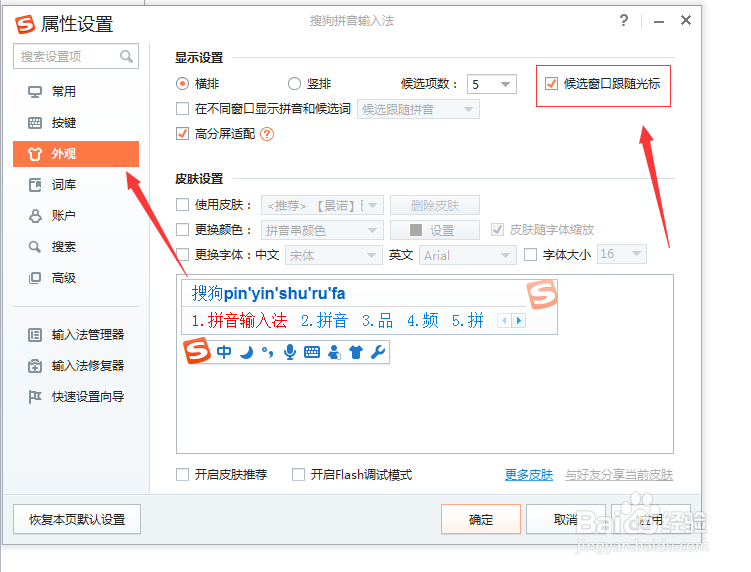Click the shirt skin icon in preview toolbar
751x572 pixels.
pos(356,353)
